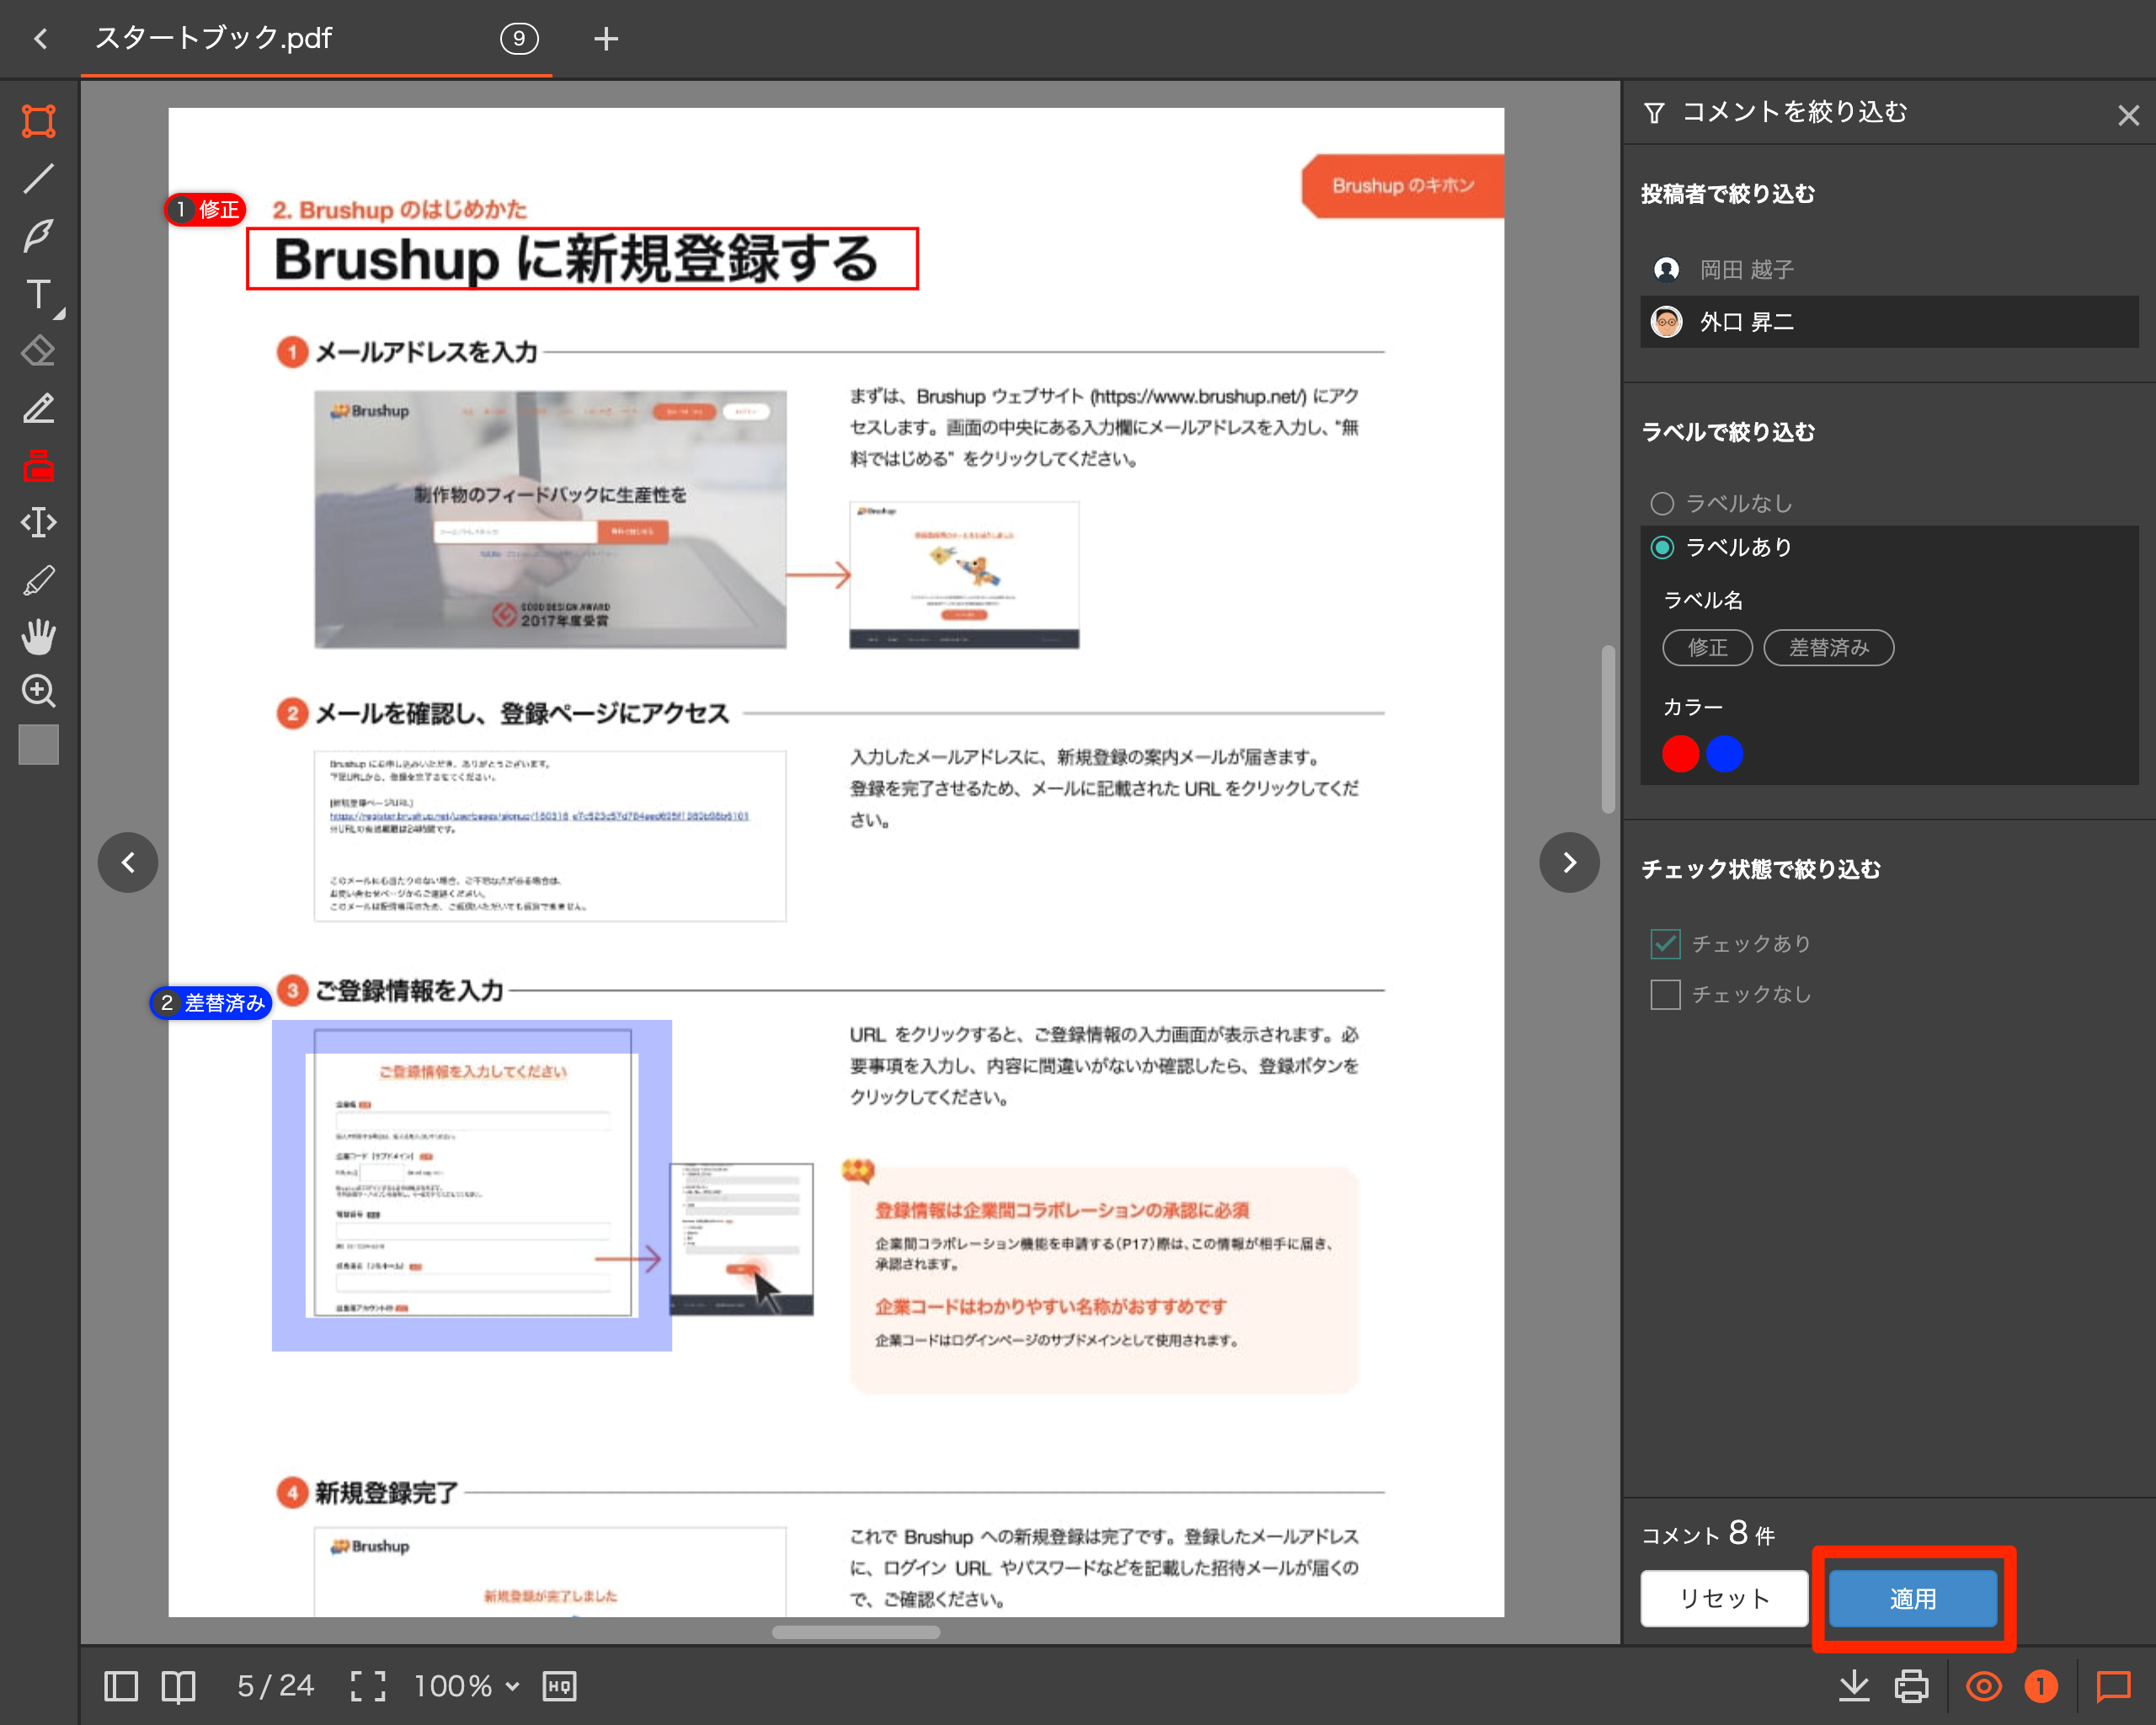Click the blue highlighted form screenshot
The width and height of the screenshot is (2156, 1725).
coord(472,1186)
